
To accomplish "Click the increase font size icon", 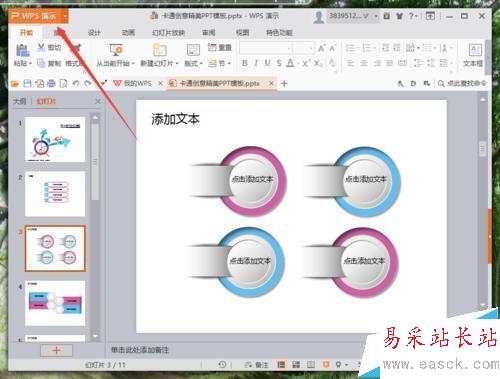I will click(x=321, y=48).
